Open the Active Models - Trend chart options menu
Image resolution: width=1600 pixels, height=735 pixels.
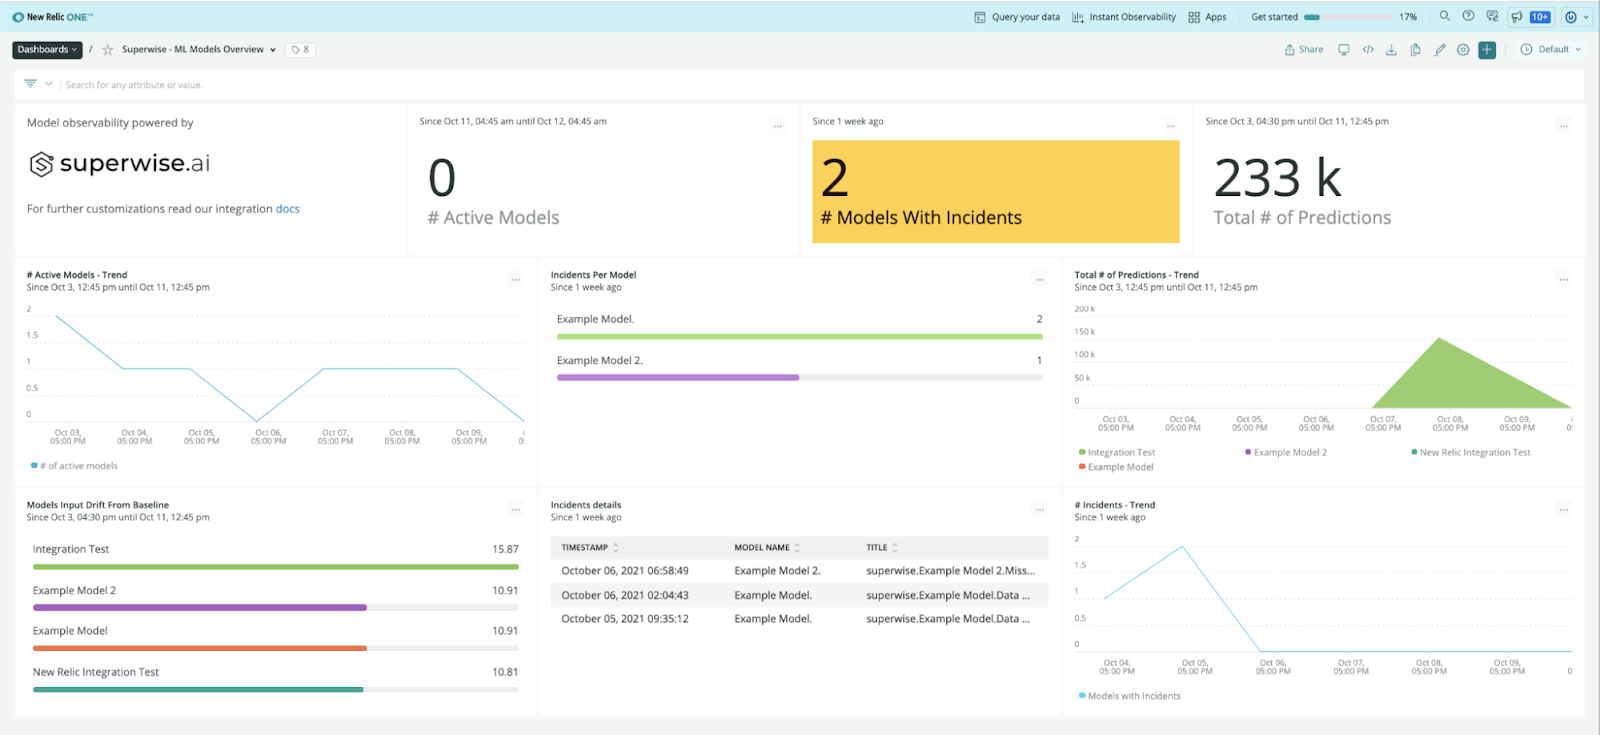516,280
